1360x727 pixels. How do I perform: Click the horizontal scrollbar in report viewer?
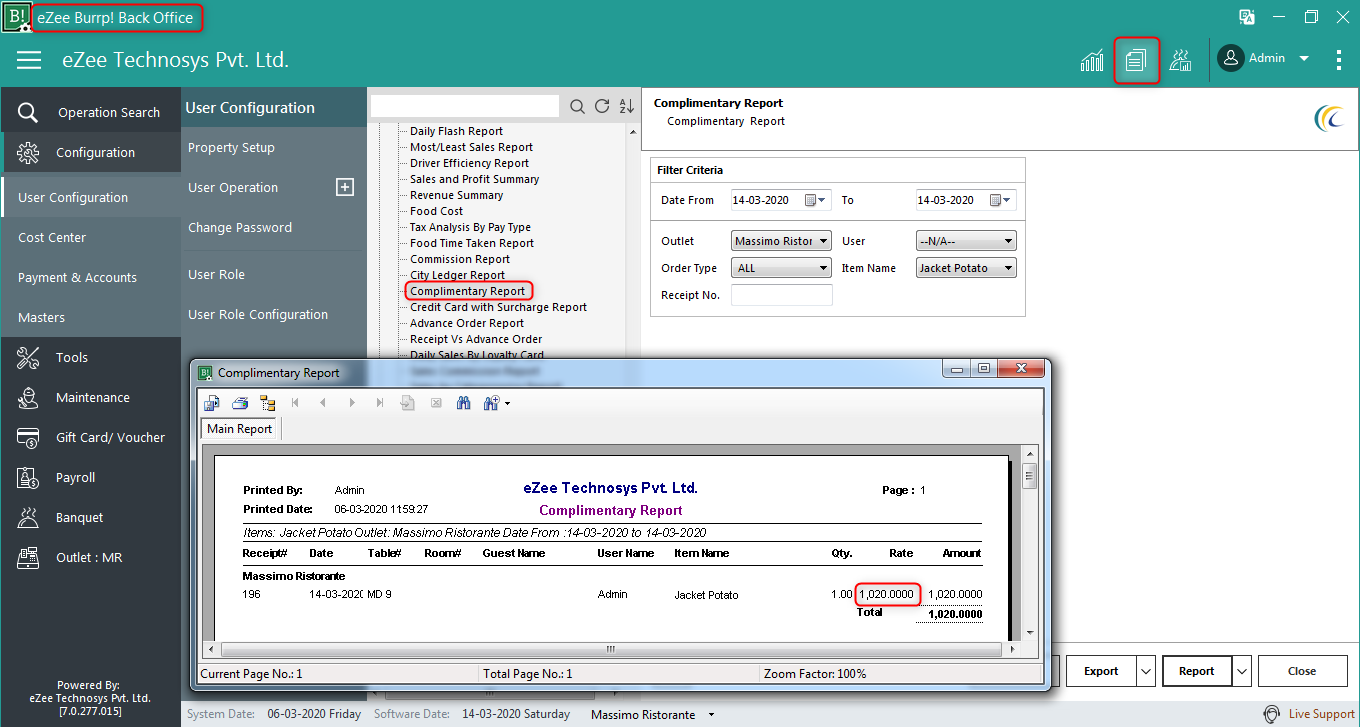(x=610, y=649)
